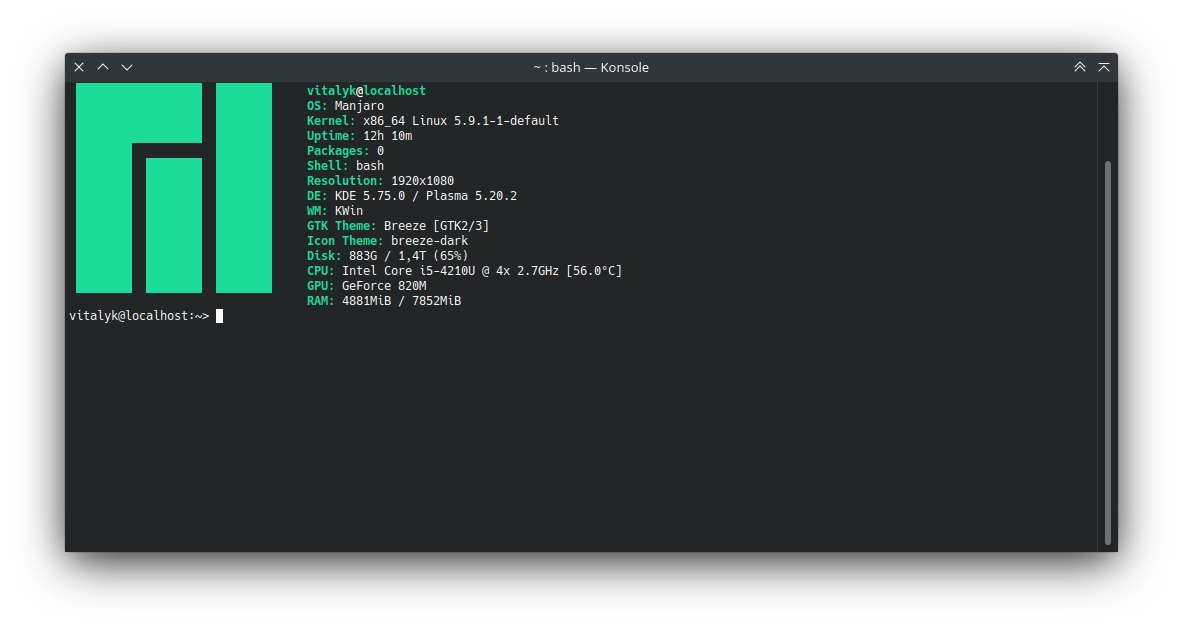The height and width of the screenshot is (629, 1183).
Task: Click the 'Icon Theme: breeze-dark' line
Action: click(387, 241)
